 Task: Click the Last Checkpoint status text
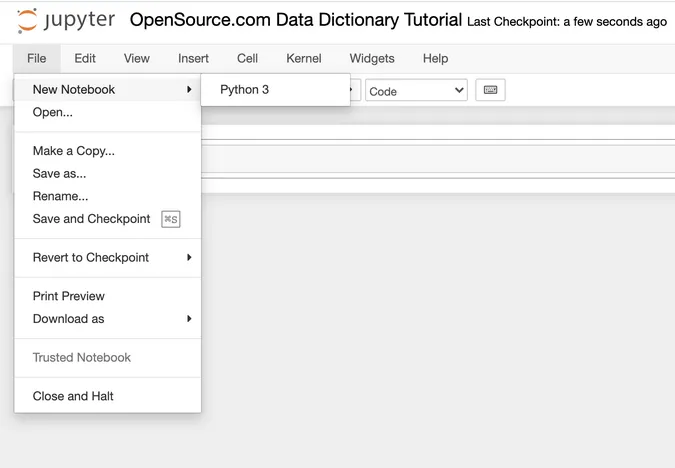pos(567,22)
